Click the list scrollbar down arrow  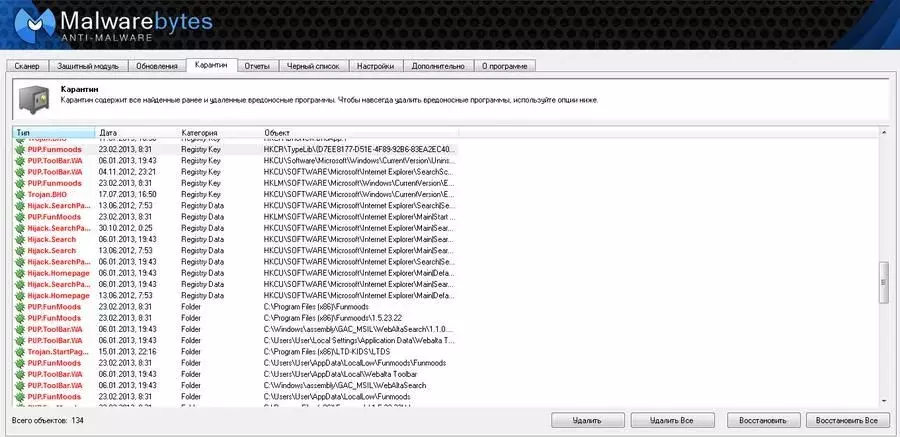click(x=883, y=401)
